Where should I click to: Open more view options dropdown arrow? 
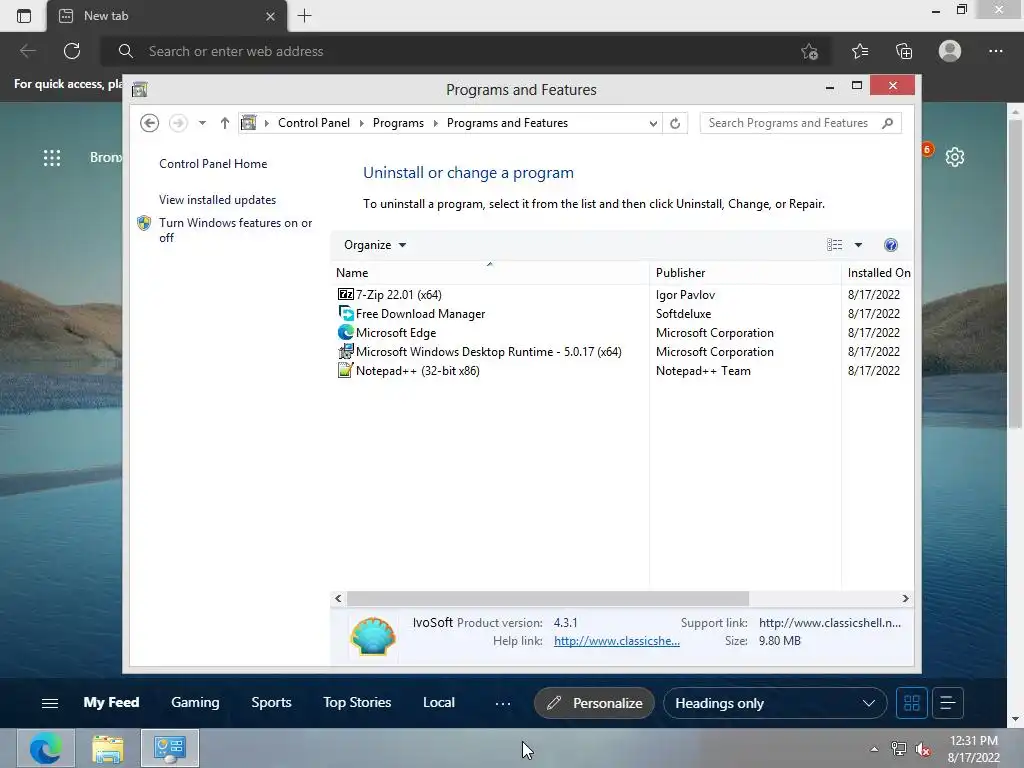(x=858, y=245)
